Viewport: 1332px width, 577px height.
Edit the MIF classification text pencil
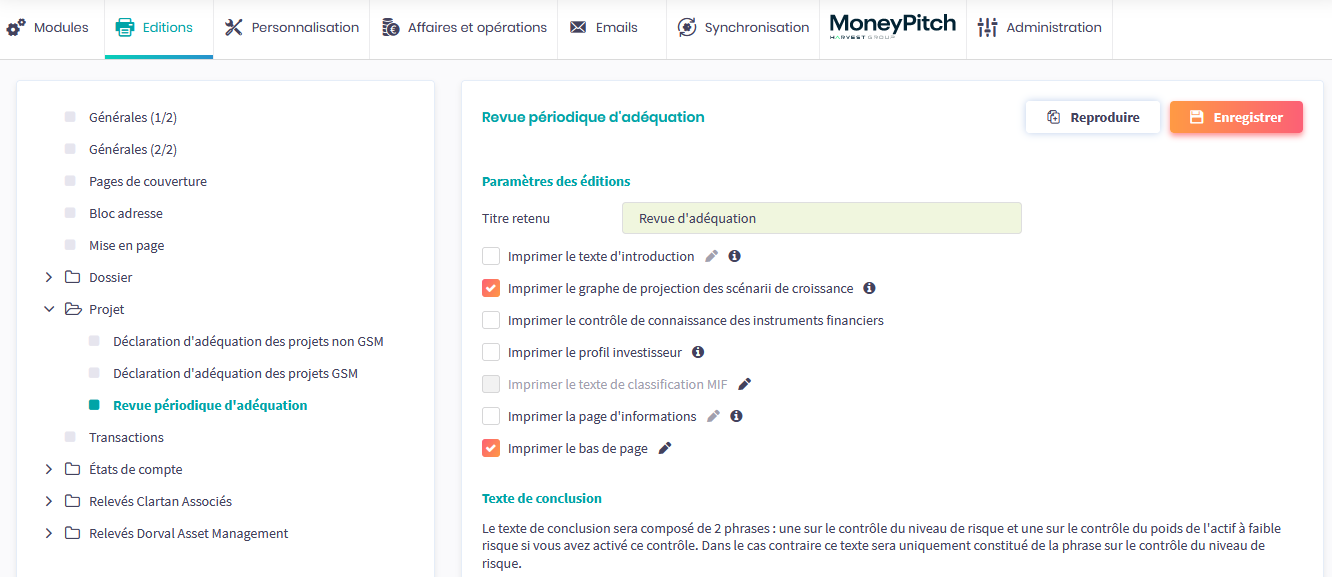click(744, 384)
